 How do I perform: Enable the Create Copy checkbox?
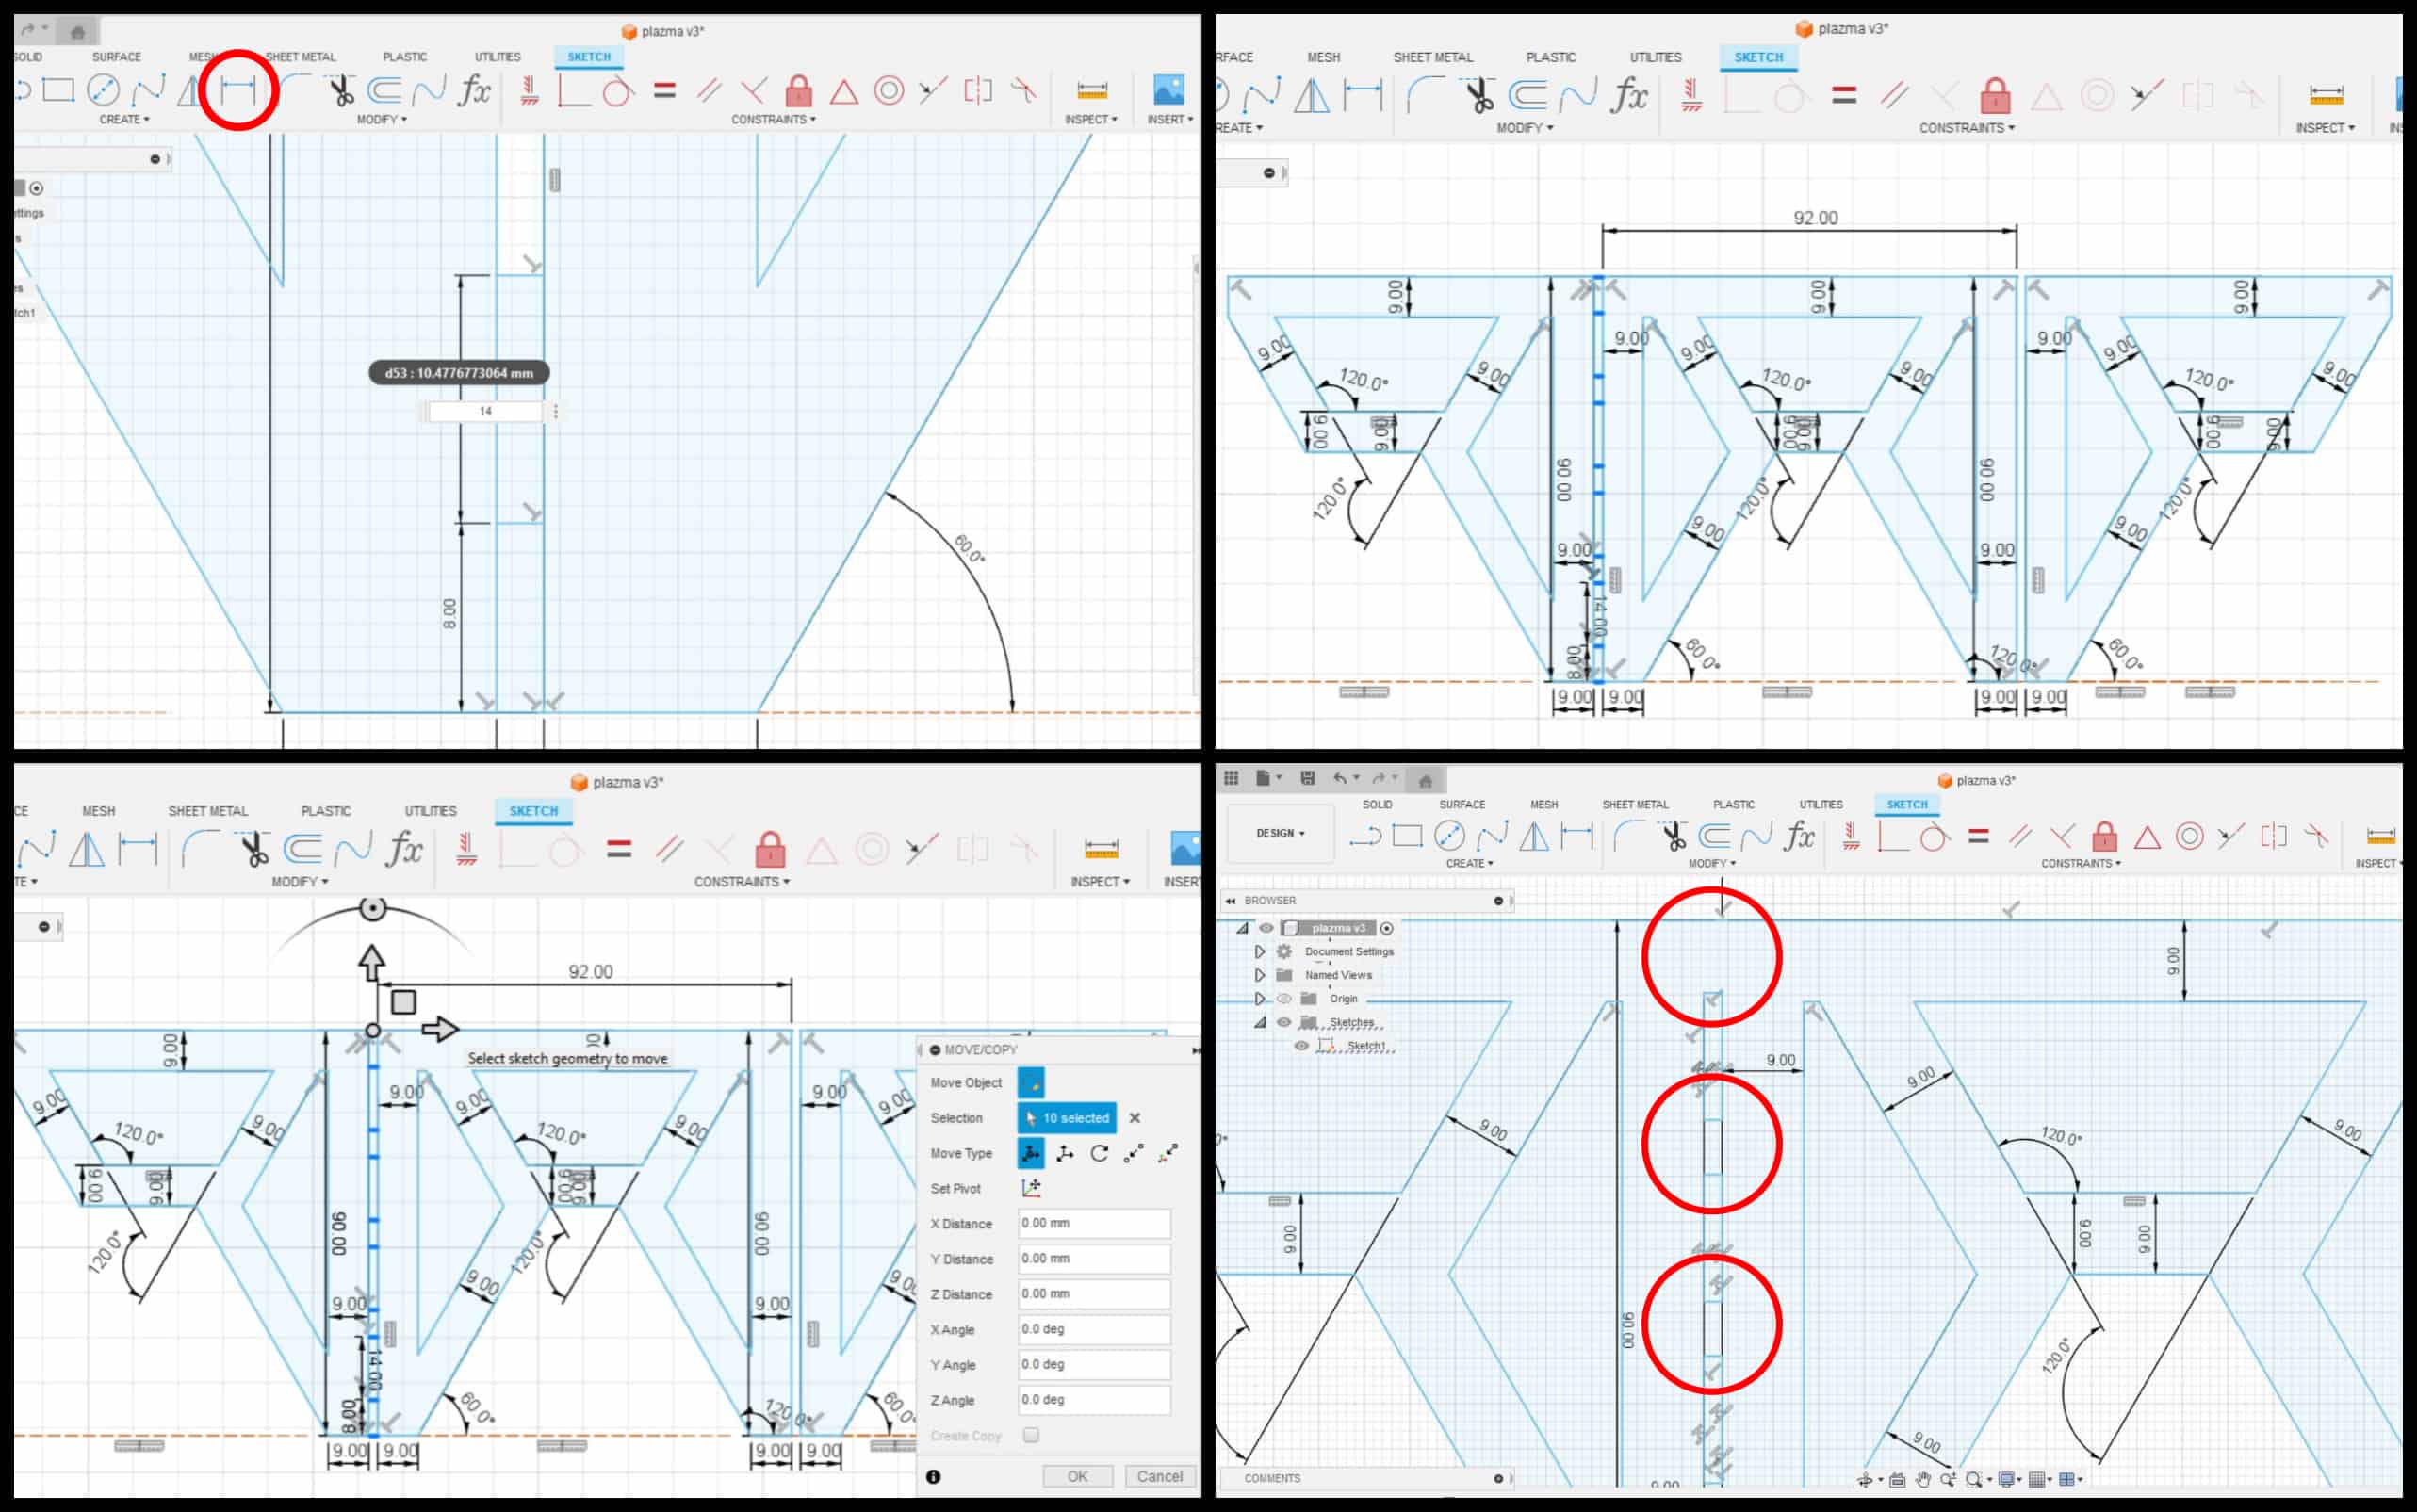pyautogui.click(x=1031, y=1435)
